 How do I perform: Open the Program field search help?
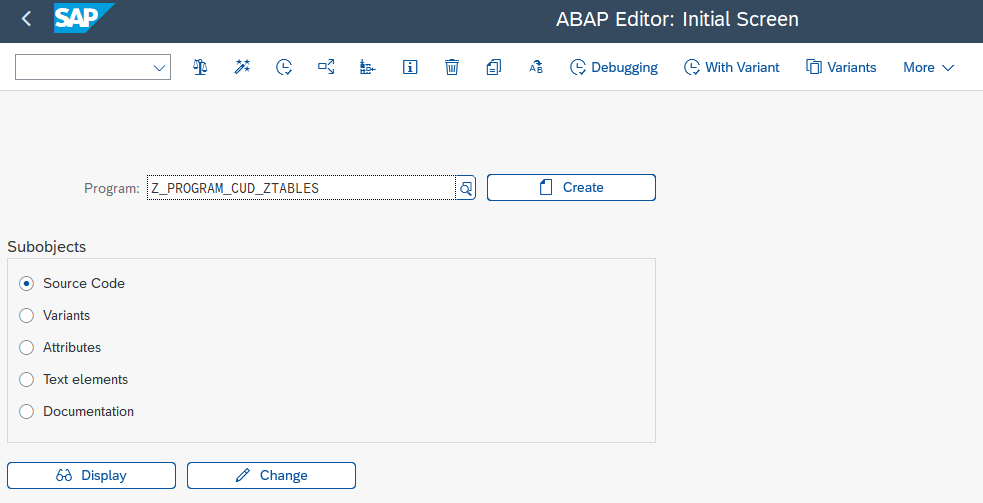click(466, 188)
